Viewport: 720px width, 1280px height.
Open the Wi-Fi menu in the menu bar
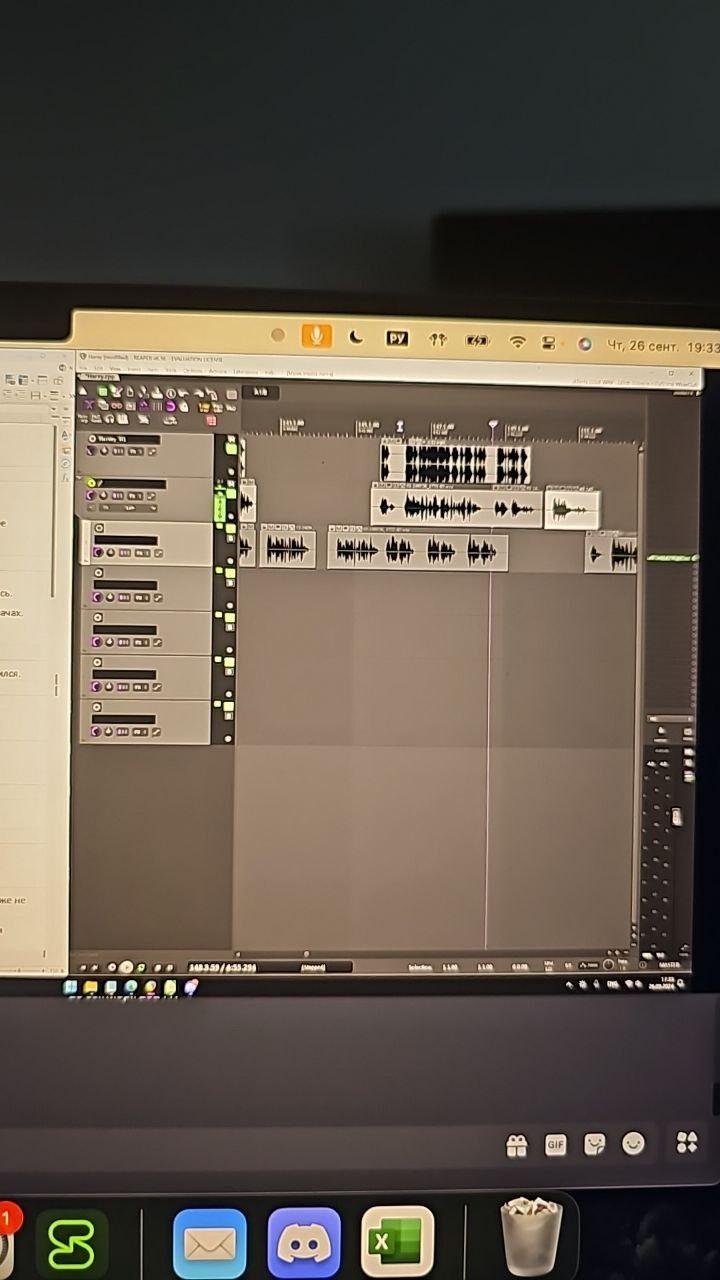pyautogui.click(x=517, y=342)
